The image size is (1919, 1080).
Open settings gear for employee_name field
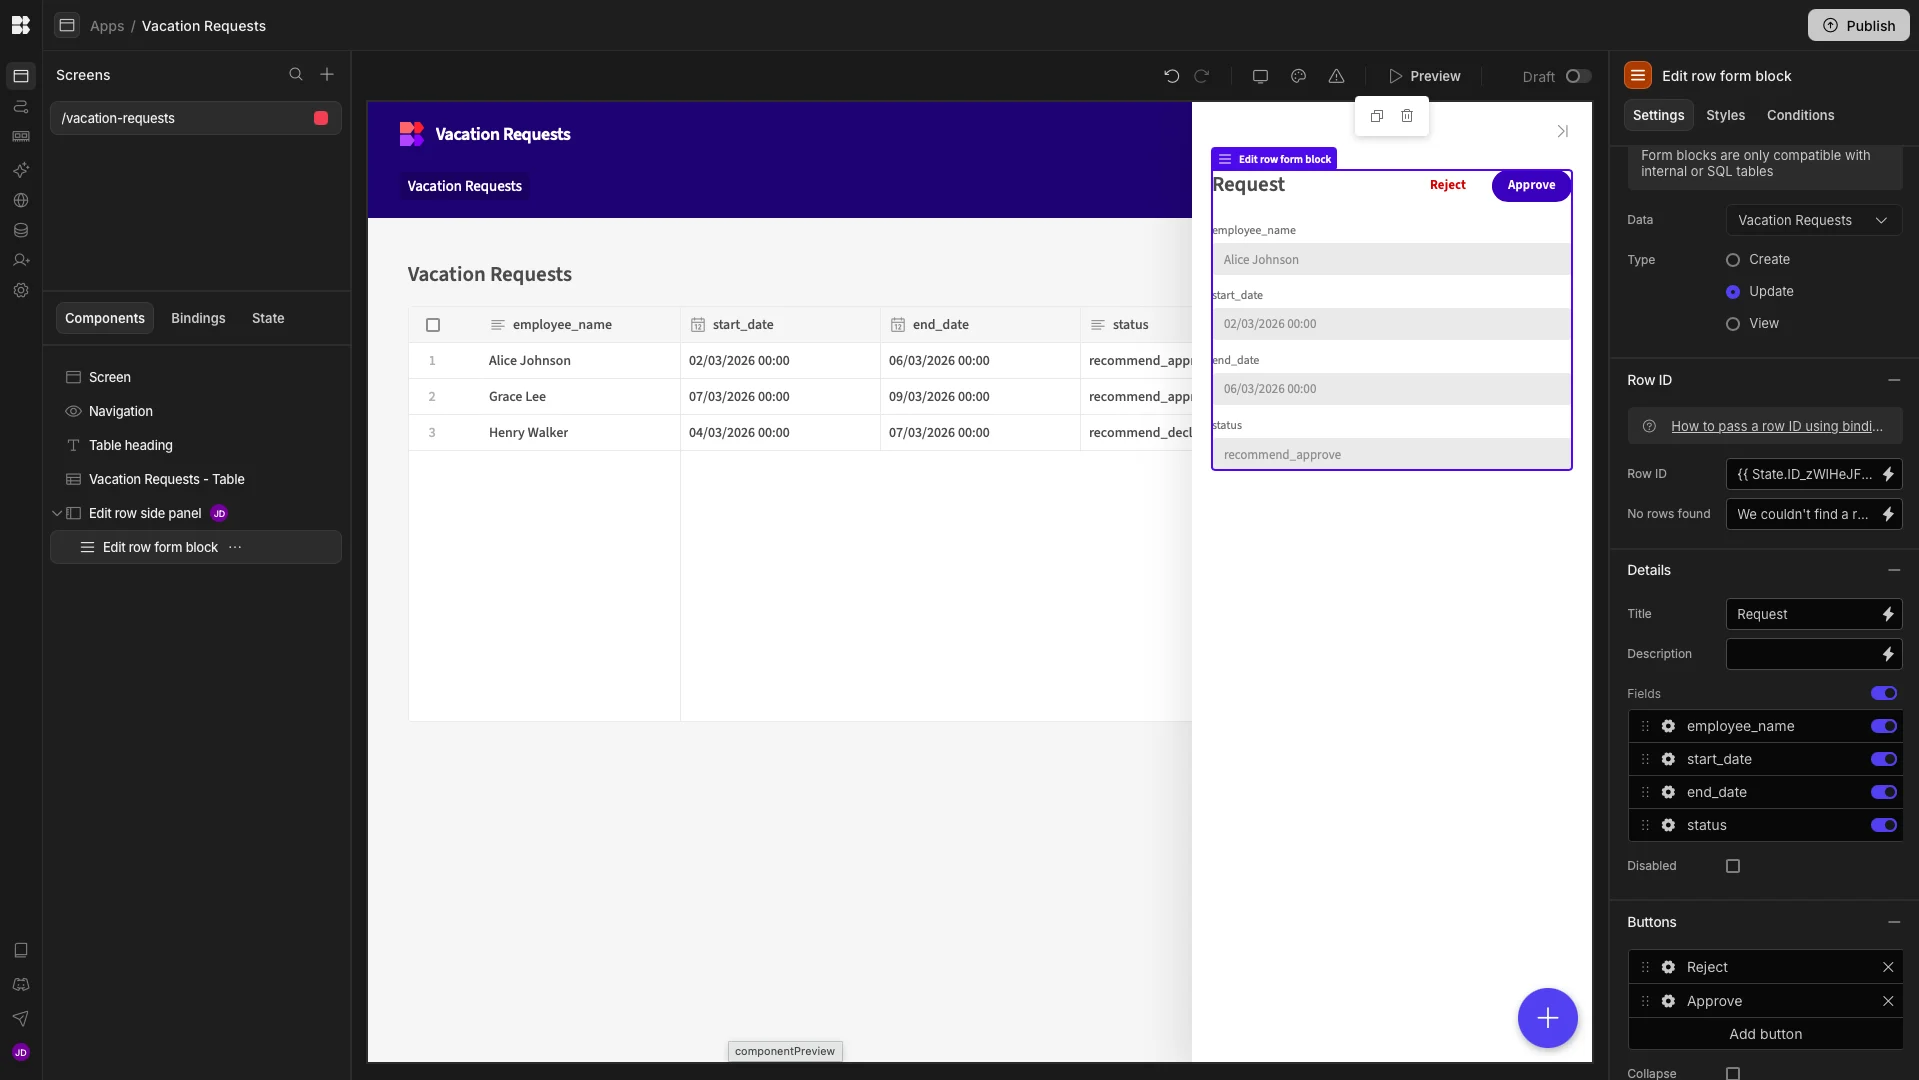click(x=1668, y=726)
